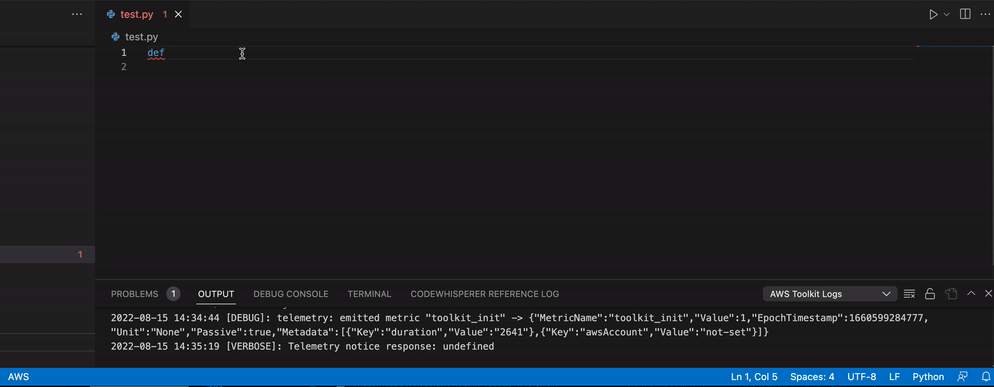Image resolution: width=994 pixels, height=387 pixels.
Task: Click the def keyword on line 1
Action: (x=156, y=53)
